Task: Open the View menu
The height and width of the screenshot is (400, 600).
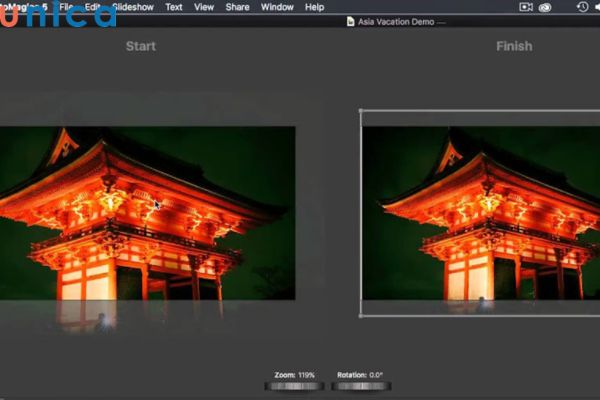Action: (204, 7)
